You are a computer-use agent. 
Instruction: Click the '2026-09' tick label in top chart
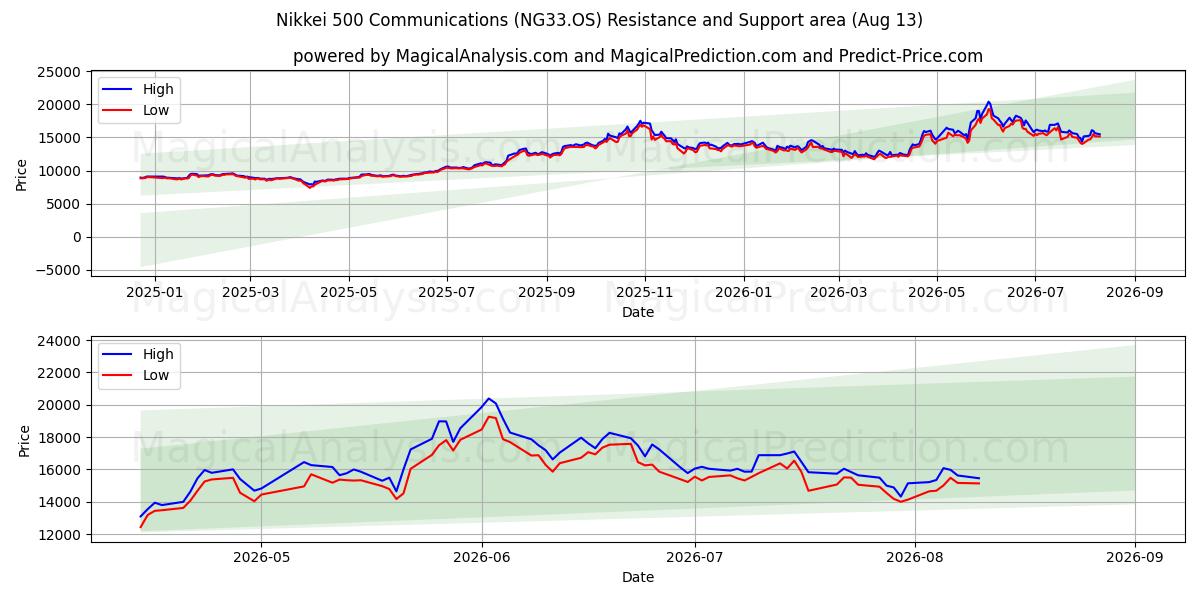click(1135, 294)
